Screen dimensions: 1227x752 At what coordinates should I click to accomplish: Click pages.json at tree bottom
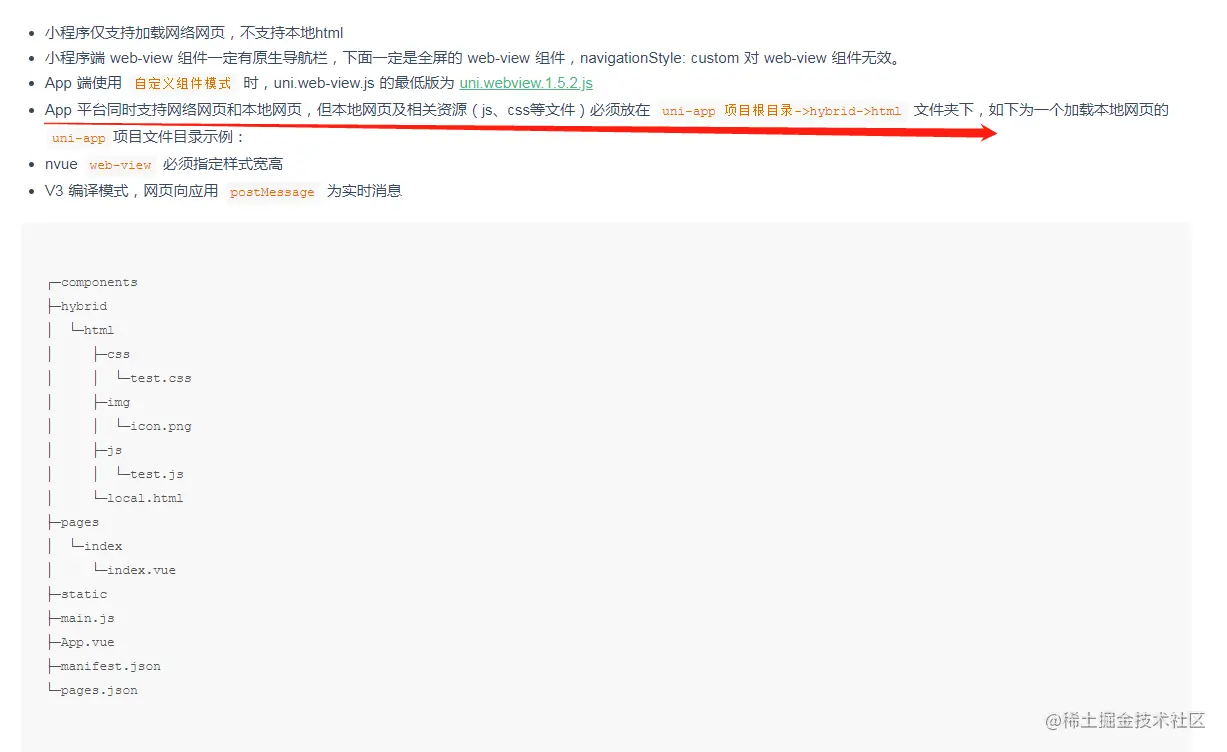(x=99, y=690)
